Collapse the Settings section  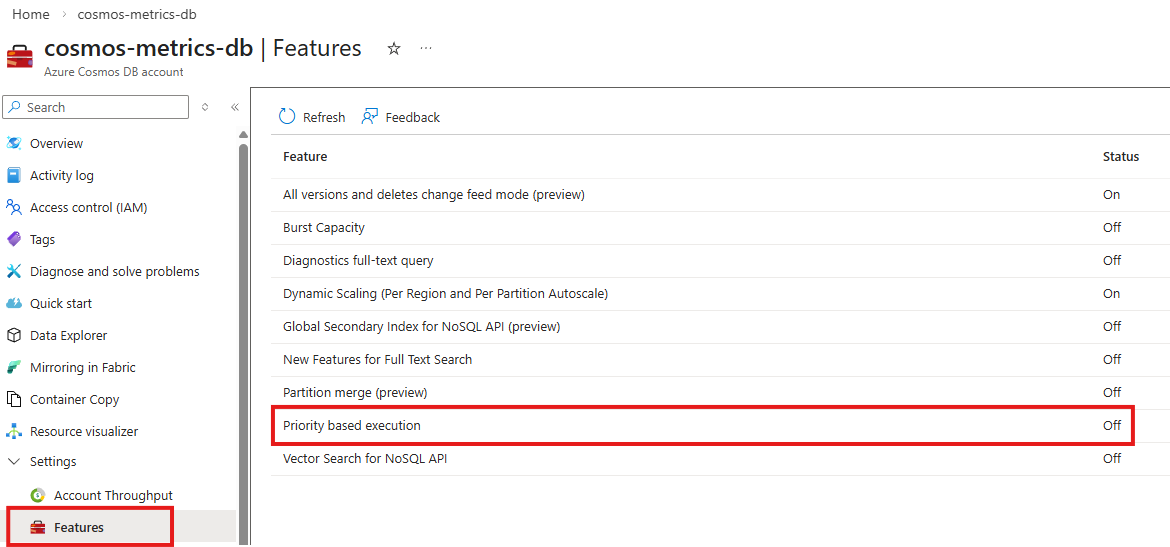pos(13,462)
